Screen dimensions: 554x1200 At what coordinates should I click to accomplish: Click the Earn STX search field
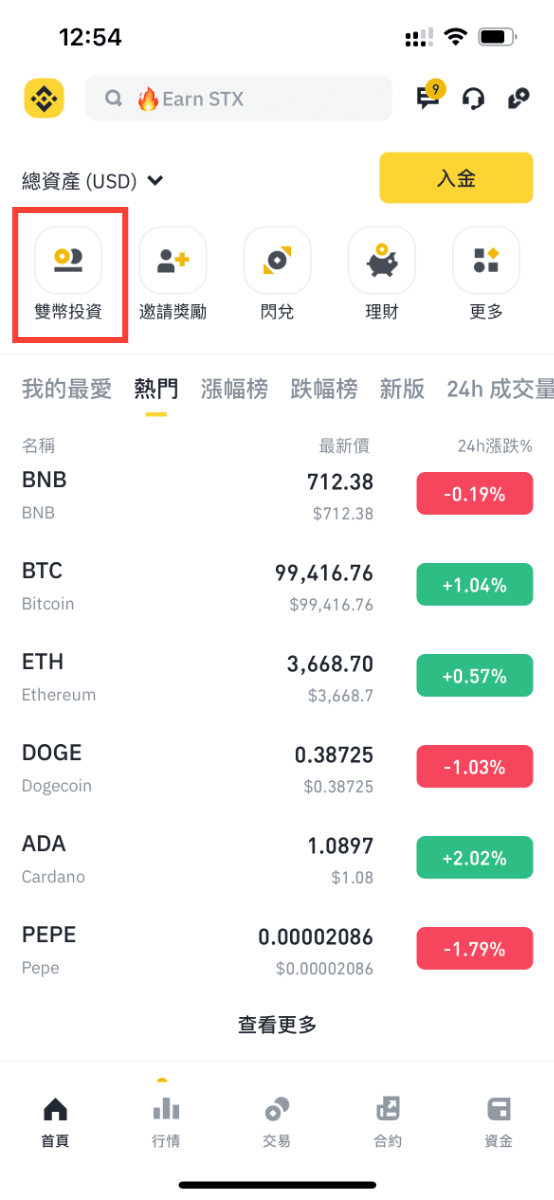click(x=239, y=98)
